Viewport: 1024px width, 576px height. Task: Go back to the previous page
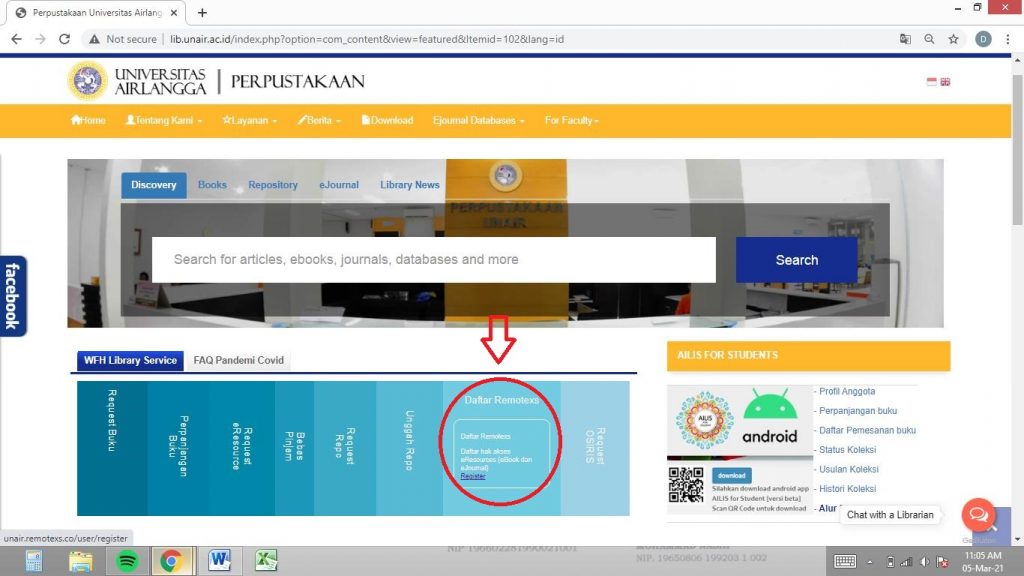pos(16,39)
